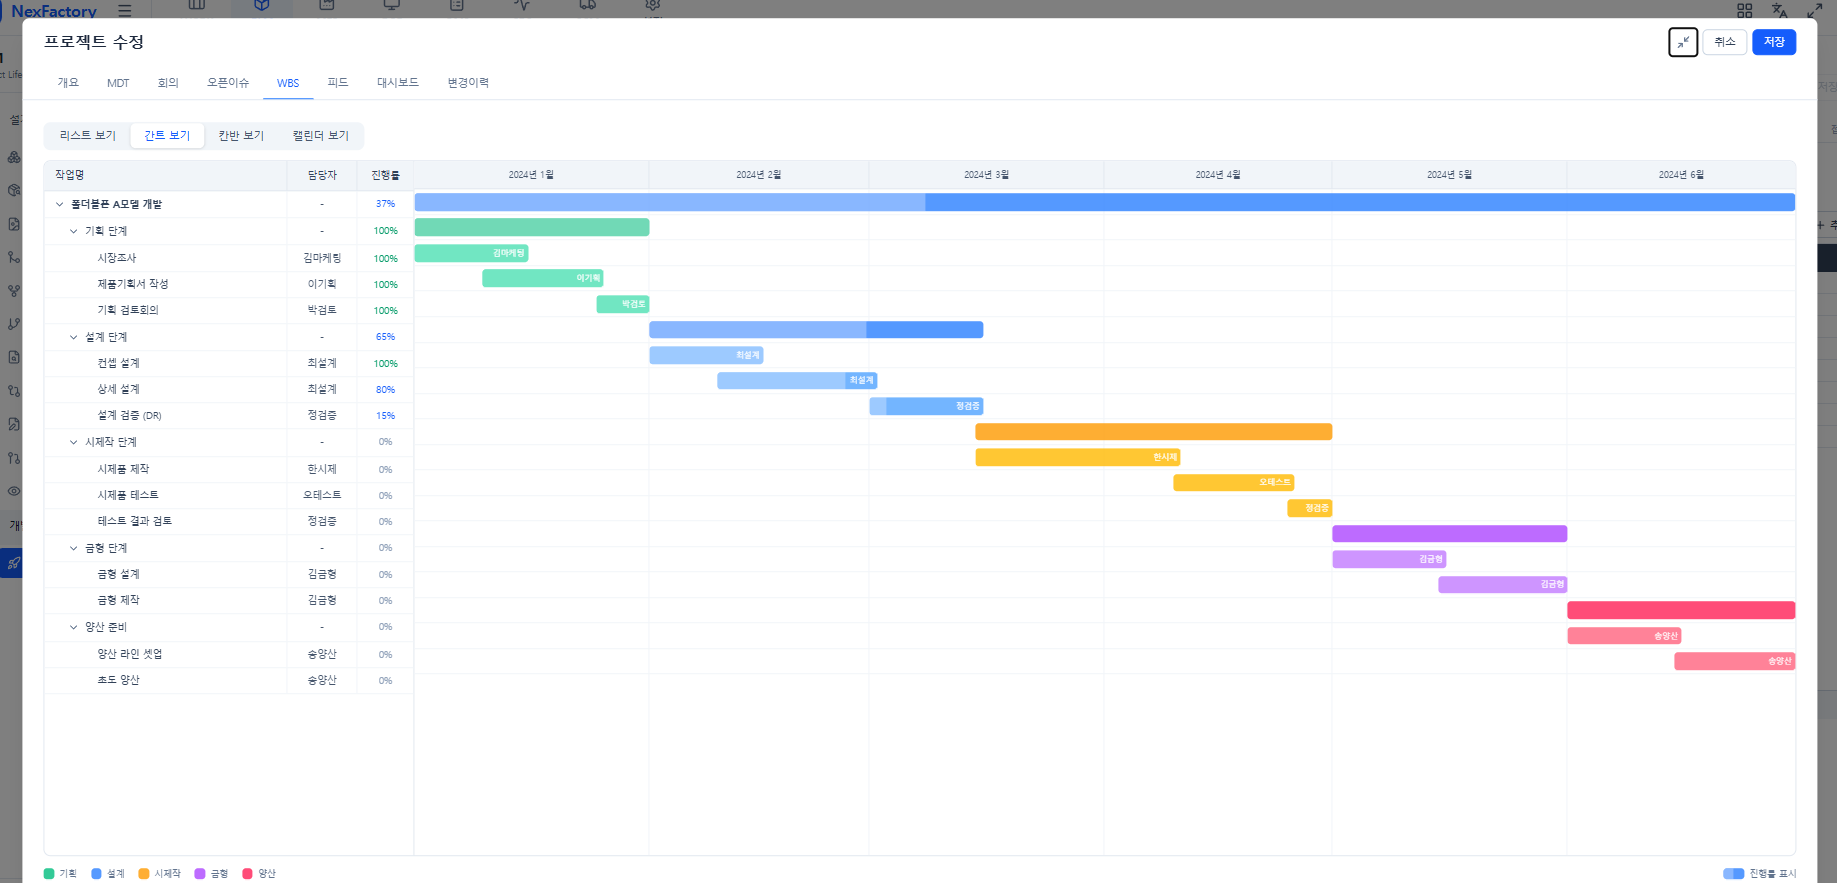1837x883 pixels.
Task: Select the 시장조사 Gantt bar labeled 김마케팅
Action: [471, 253]
